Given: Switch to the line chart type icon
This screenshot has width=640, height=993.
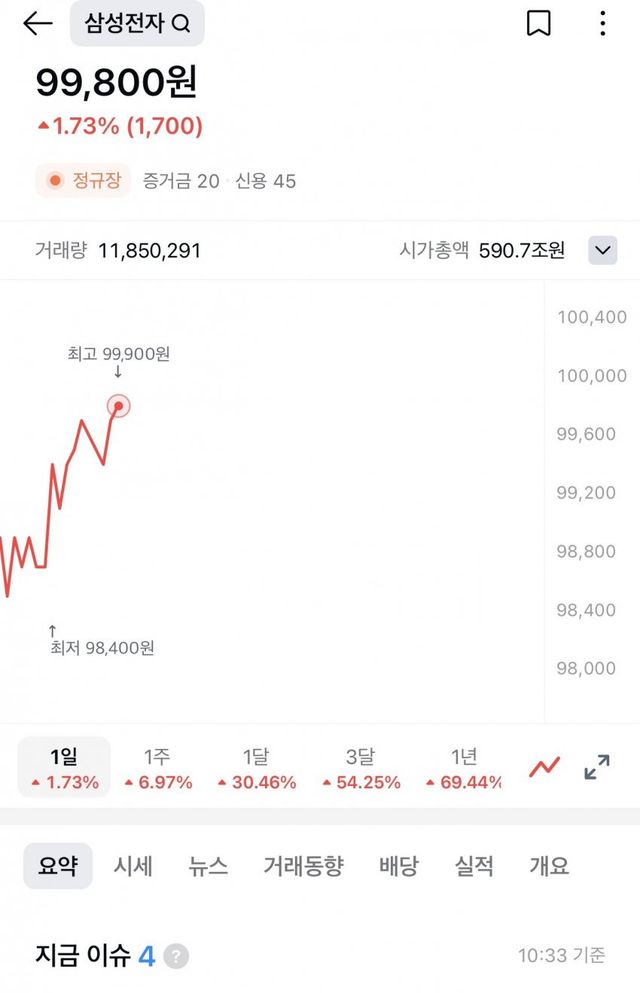Looking at the screenshot, I should pos(545,768).
